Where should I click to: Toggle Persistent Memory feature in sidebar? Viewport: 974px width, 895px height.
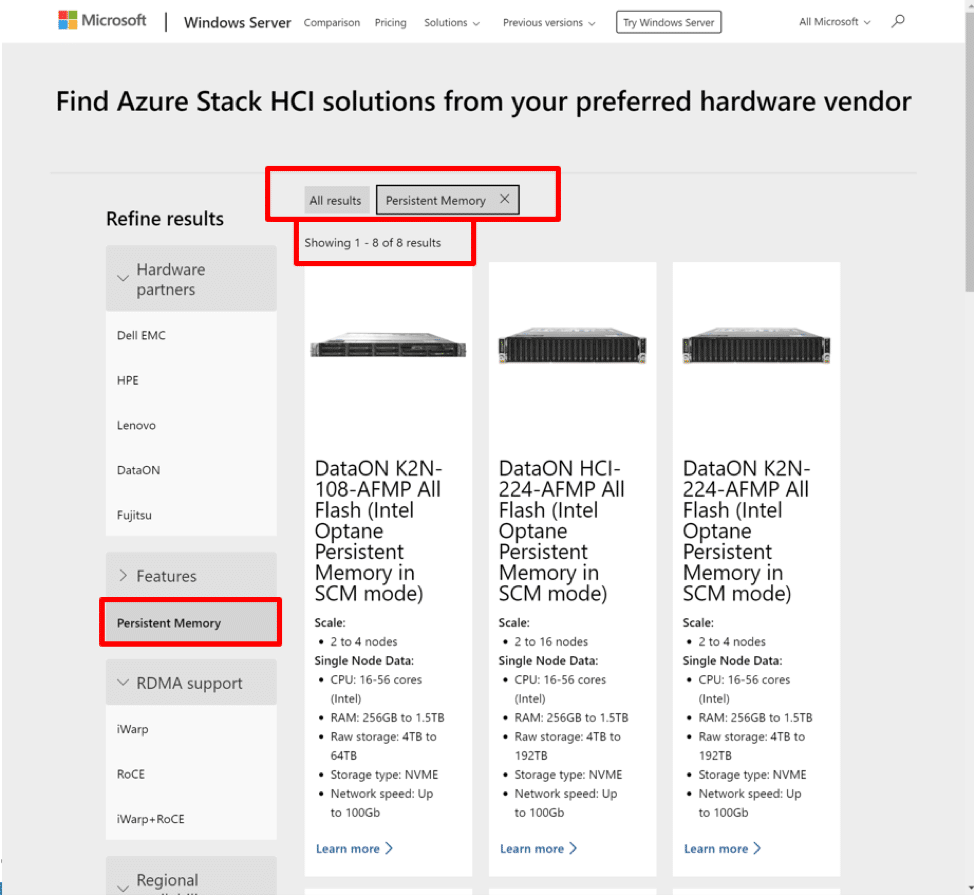(191, 623)
